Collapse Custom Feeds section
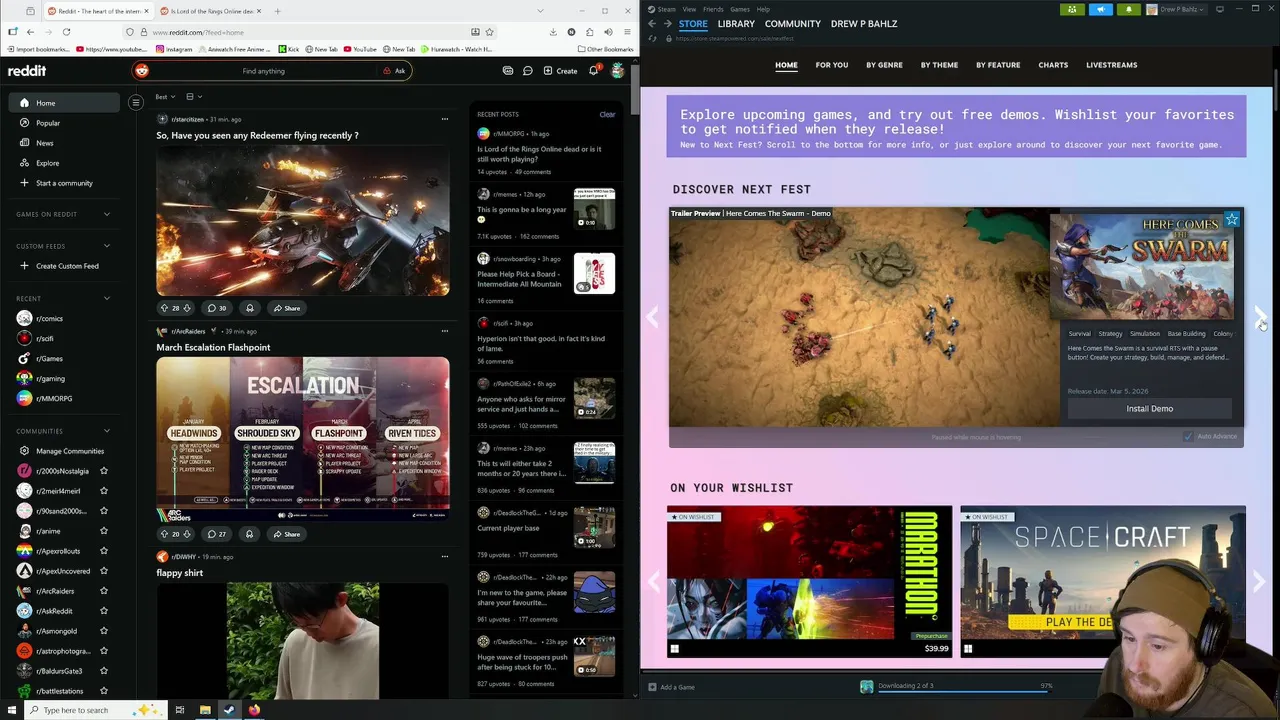 [x=107, y=246]
